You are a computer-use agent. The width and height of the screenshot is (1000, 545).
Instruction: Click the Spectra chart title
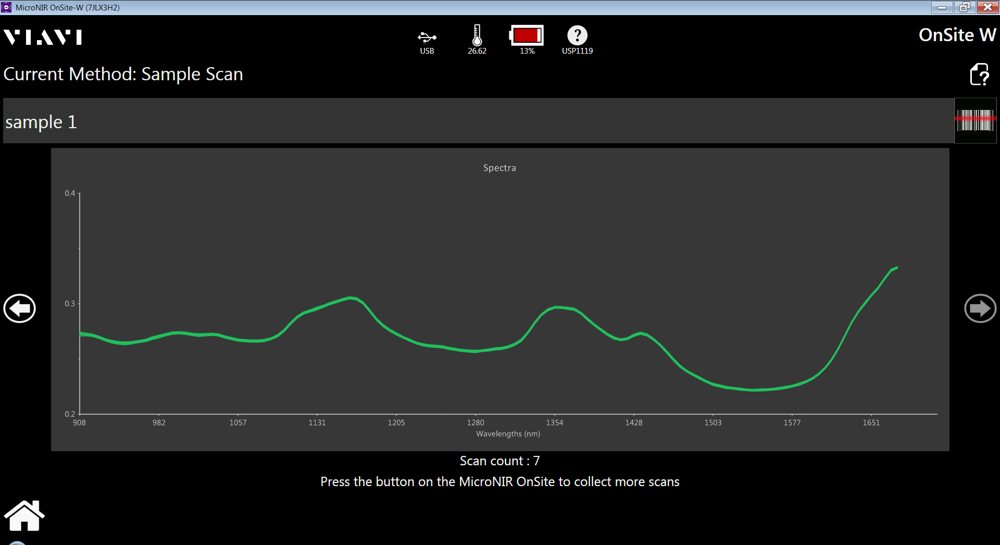point(499,168)
